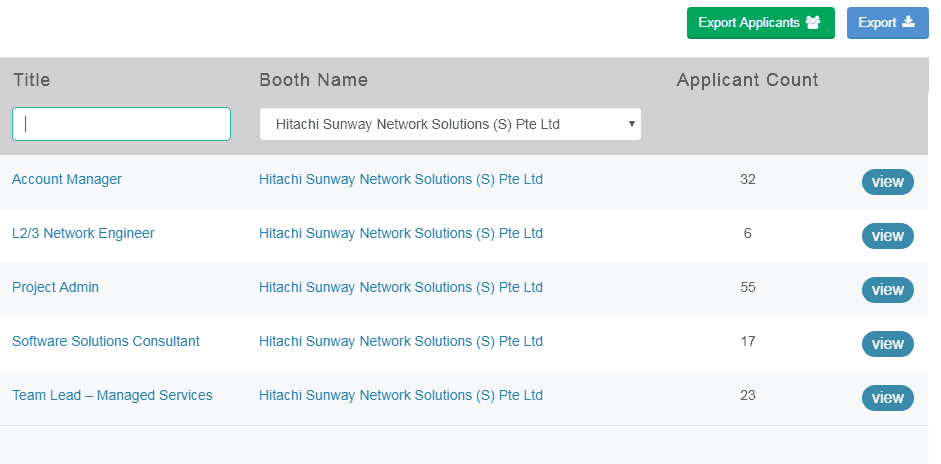View applicants for Software Solutions Consultant
Screen dimensions: 941x464
pos(887,344)
